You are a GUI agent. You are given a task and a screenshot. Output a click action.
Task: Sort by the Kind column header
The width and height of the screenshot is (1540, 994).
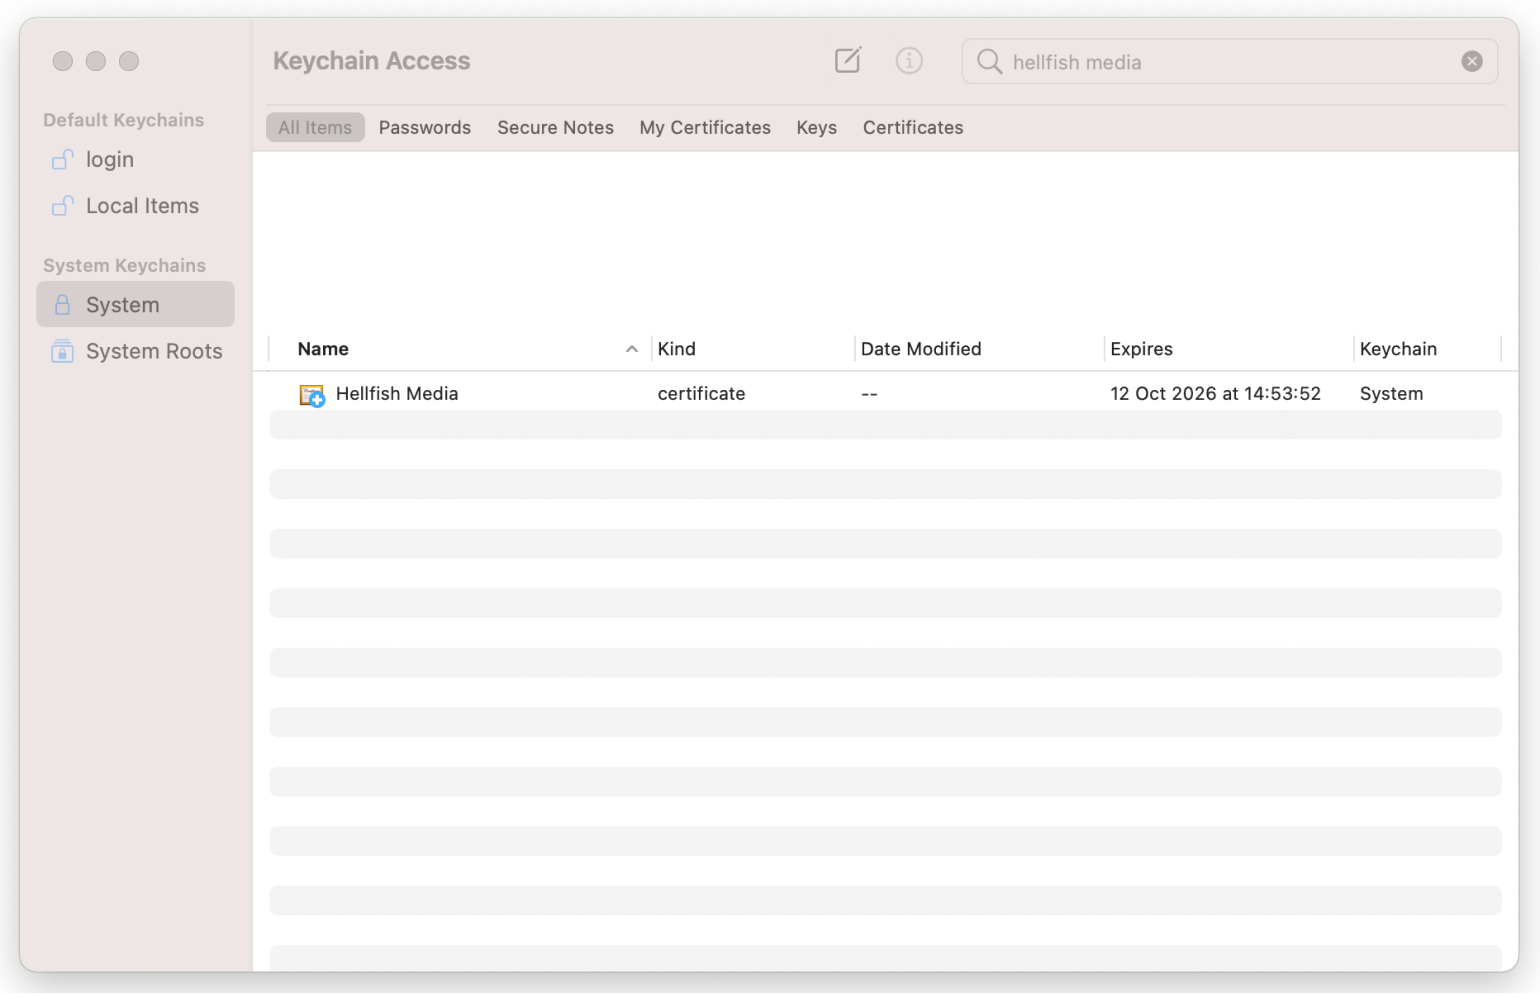click(x=677, y=349)
